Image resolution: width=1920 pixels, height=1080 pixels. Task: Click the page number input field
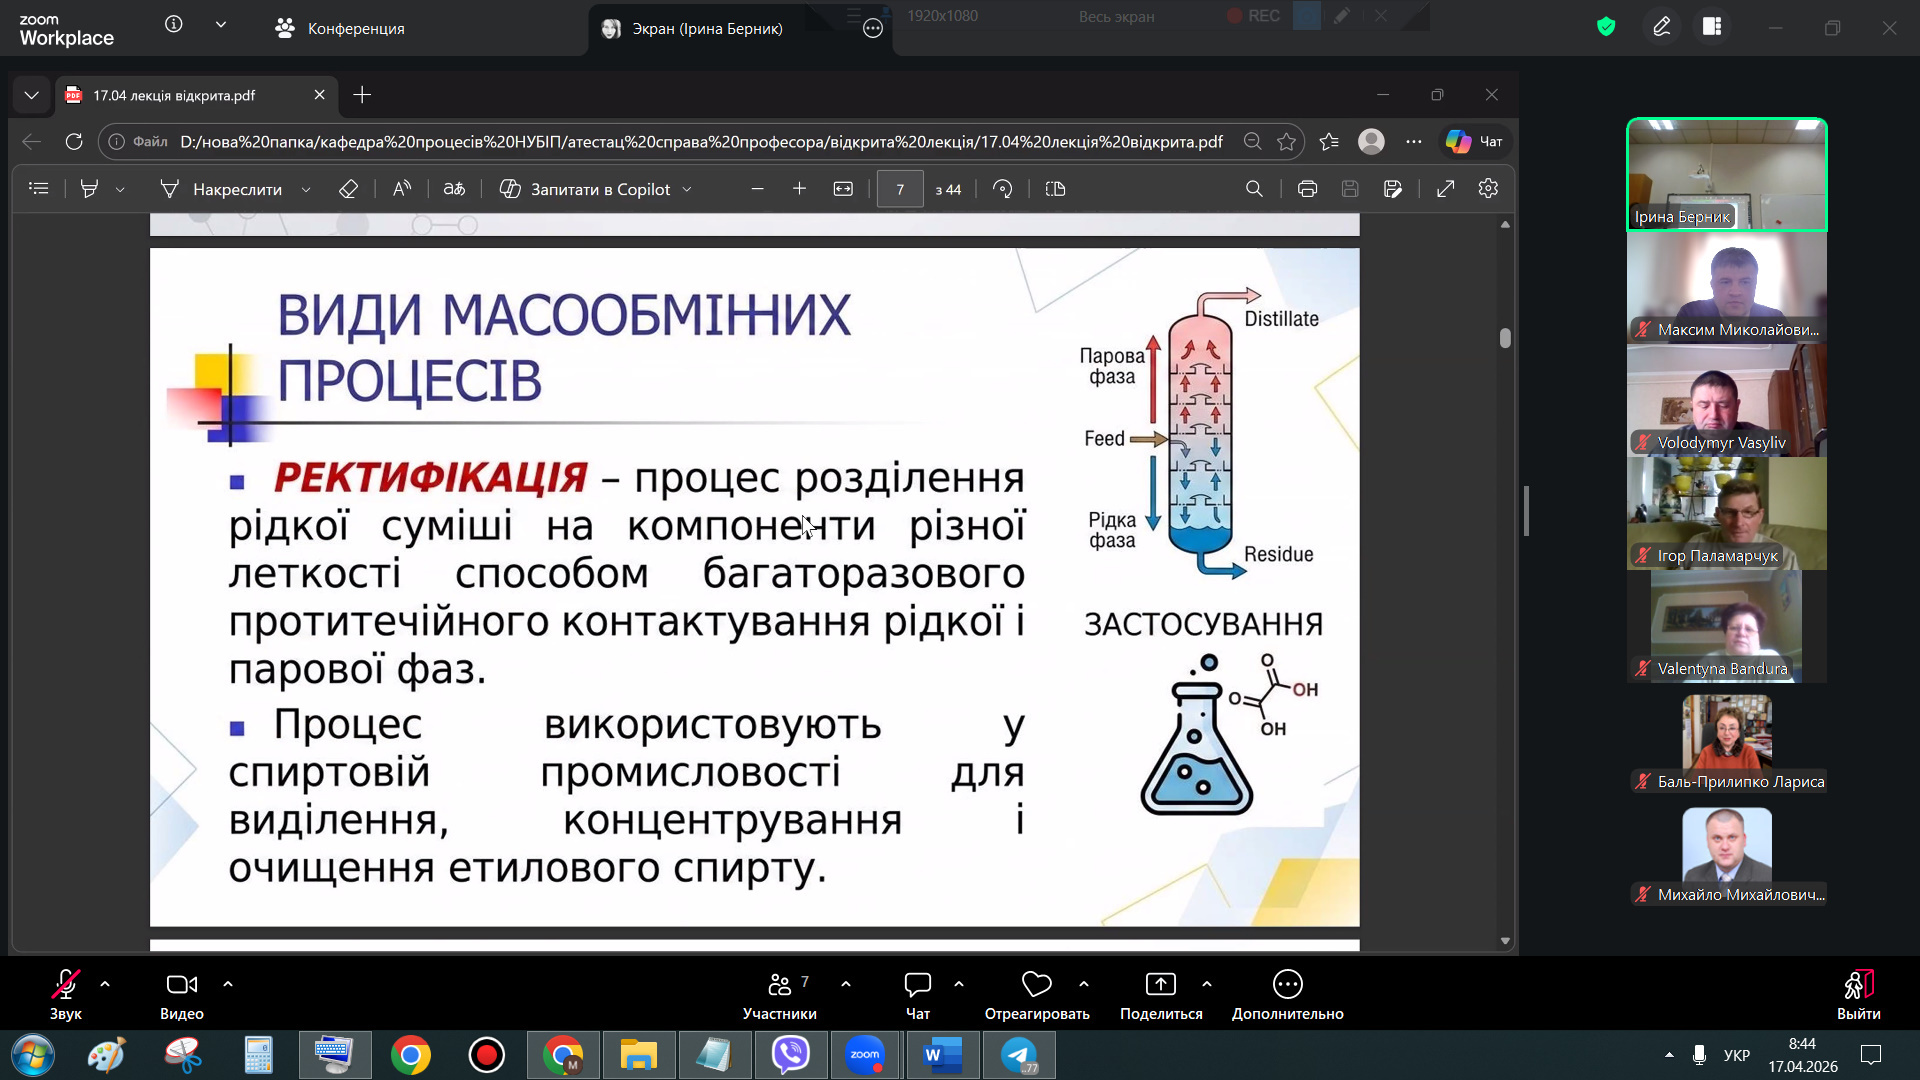point(900,189)
